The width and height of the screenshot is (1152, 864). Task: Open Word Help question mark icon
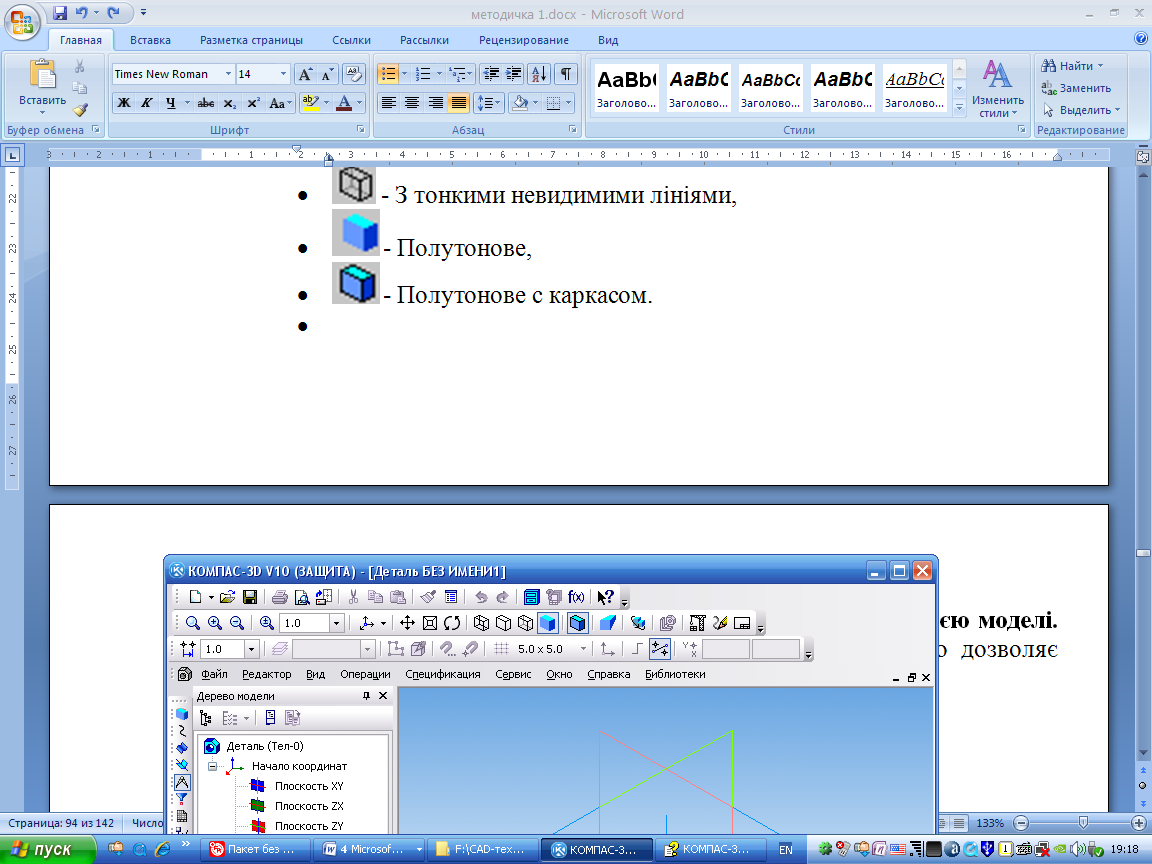click(x=1141, y=39)
